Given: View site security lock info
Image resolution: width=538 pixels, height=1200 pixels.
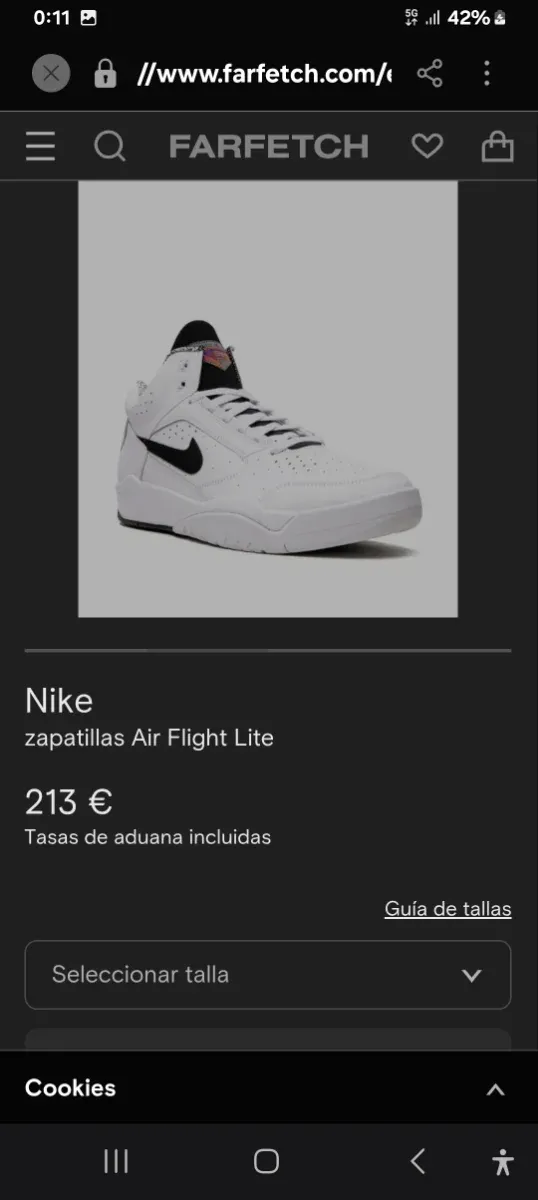Looking at the screenshot, I should (105, 74).
